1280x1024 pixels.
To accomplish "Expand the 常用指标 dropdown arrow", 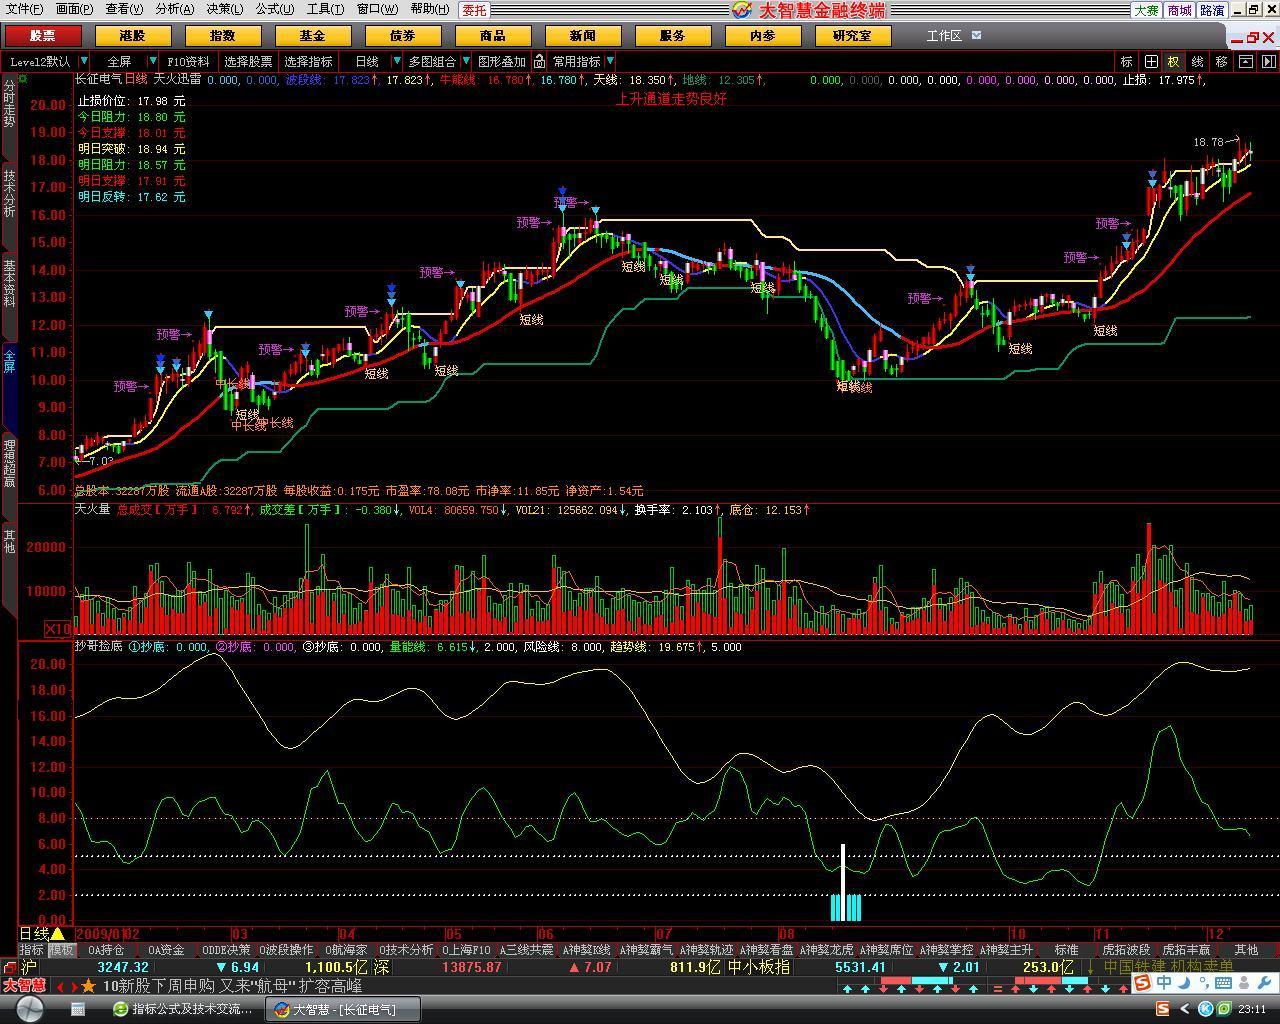I will click(x=610, y=61).
